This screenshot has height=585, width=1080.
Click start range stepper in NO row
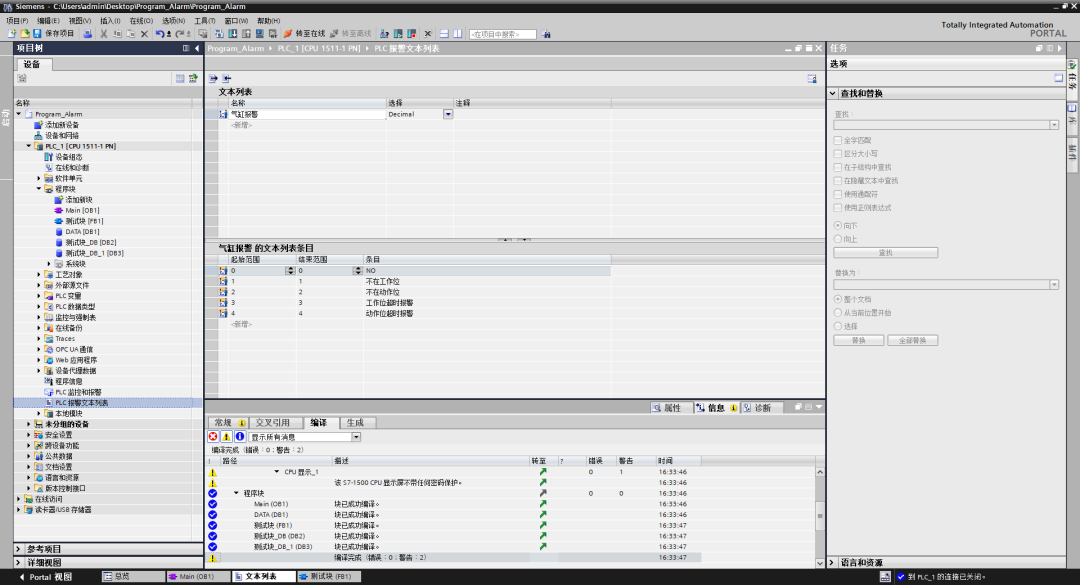click(289, 271)
